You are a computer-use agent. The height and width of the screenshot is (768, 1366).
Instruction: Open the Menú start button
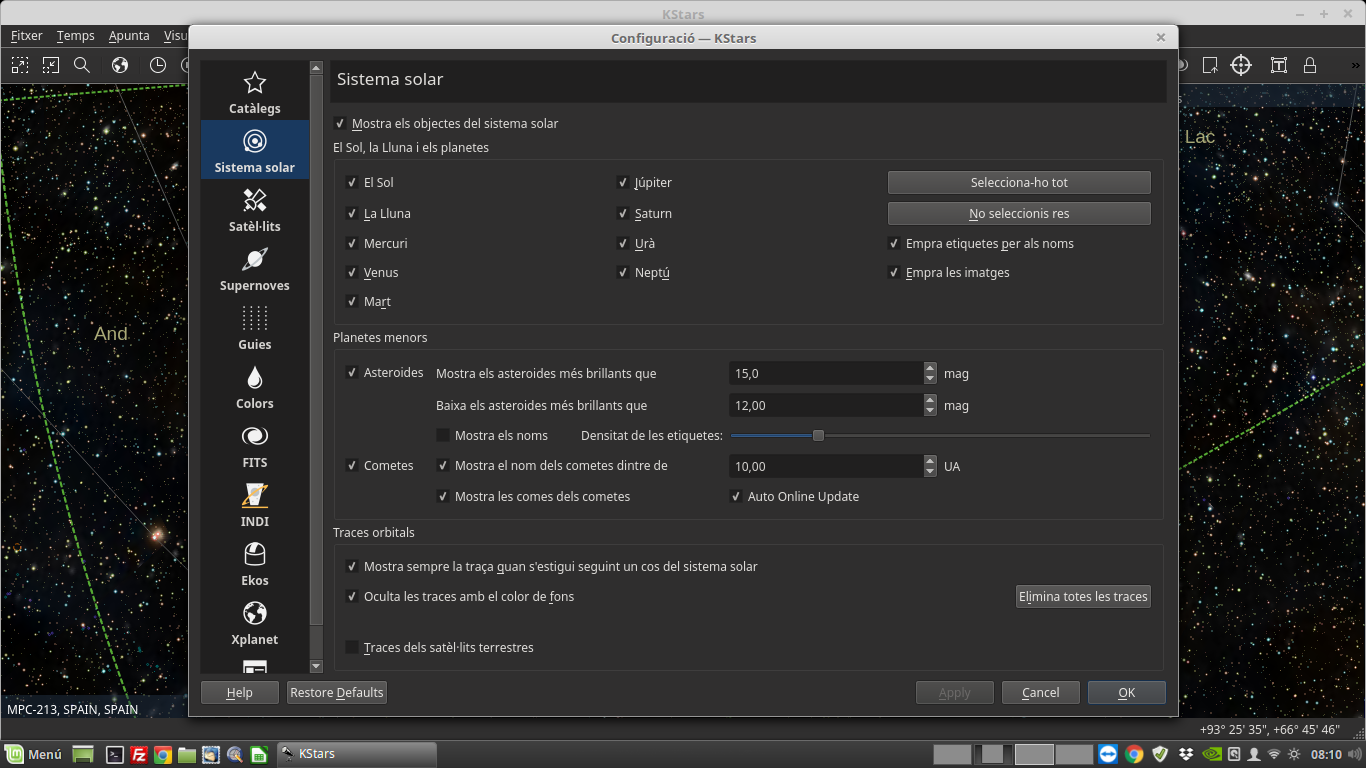[33, 755]
